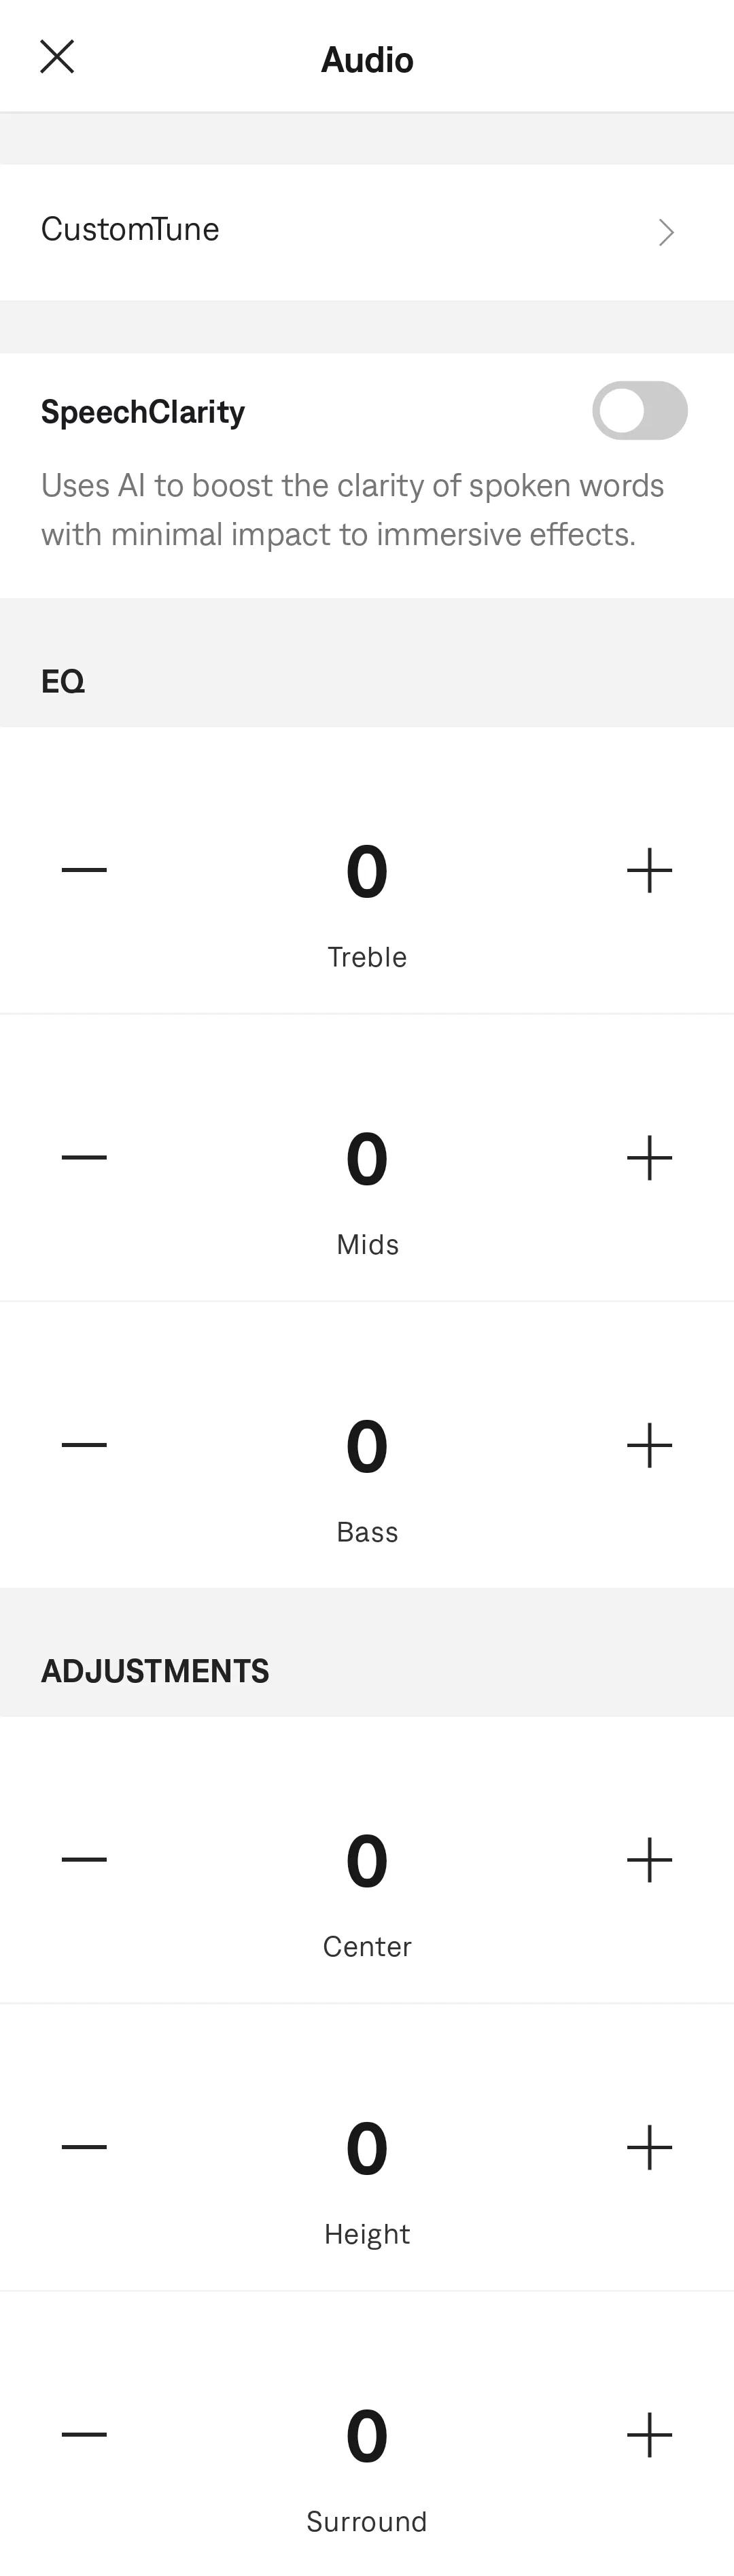Lower the Height channel level
The width and height of the screenshot is (734, 2576).
[x=84, y=2146]
